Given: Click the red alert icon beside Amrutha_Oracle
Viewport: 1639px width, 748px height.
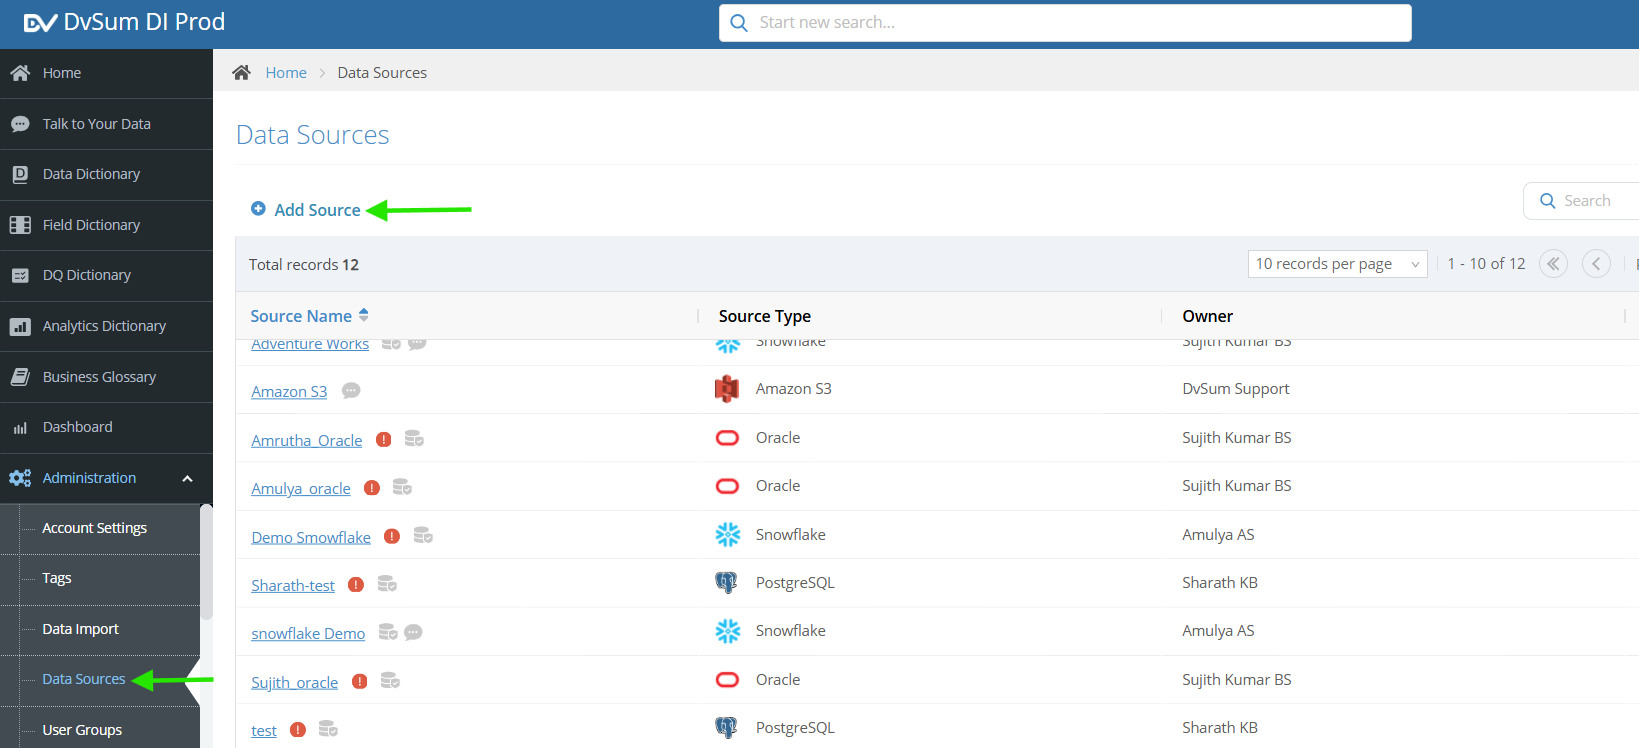Looking at the screenshot, I should pyautogui.click(x=383, y=439).
